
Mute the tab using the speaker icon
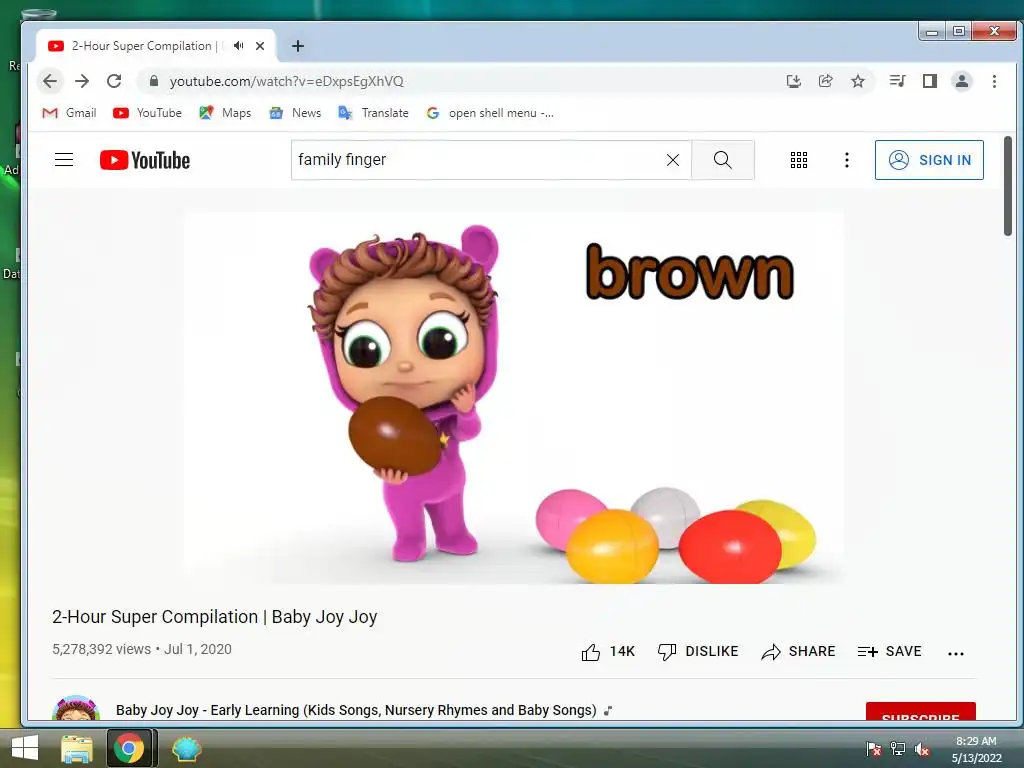tap(238, 46)
